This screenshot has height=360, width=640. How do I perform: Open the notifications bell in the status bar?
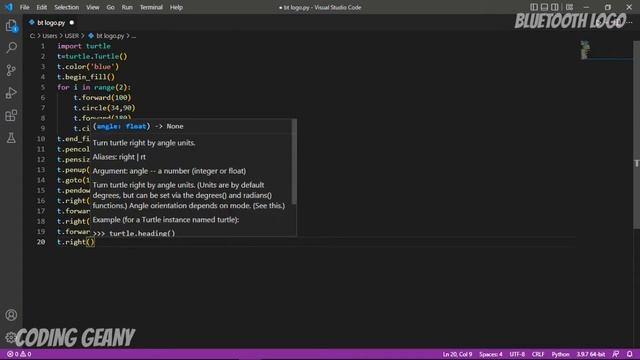(630, 354)
